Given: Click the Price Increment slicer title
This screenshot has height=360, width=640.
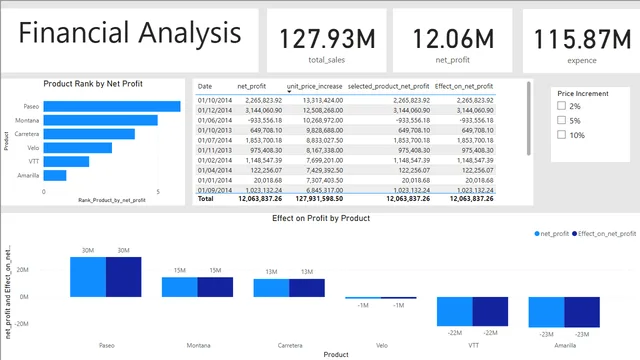Looking at the screenshot, I should click(583, 93).
